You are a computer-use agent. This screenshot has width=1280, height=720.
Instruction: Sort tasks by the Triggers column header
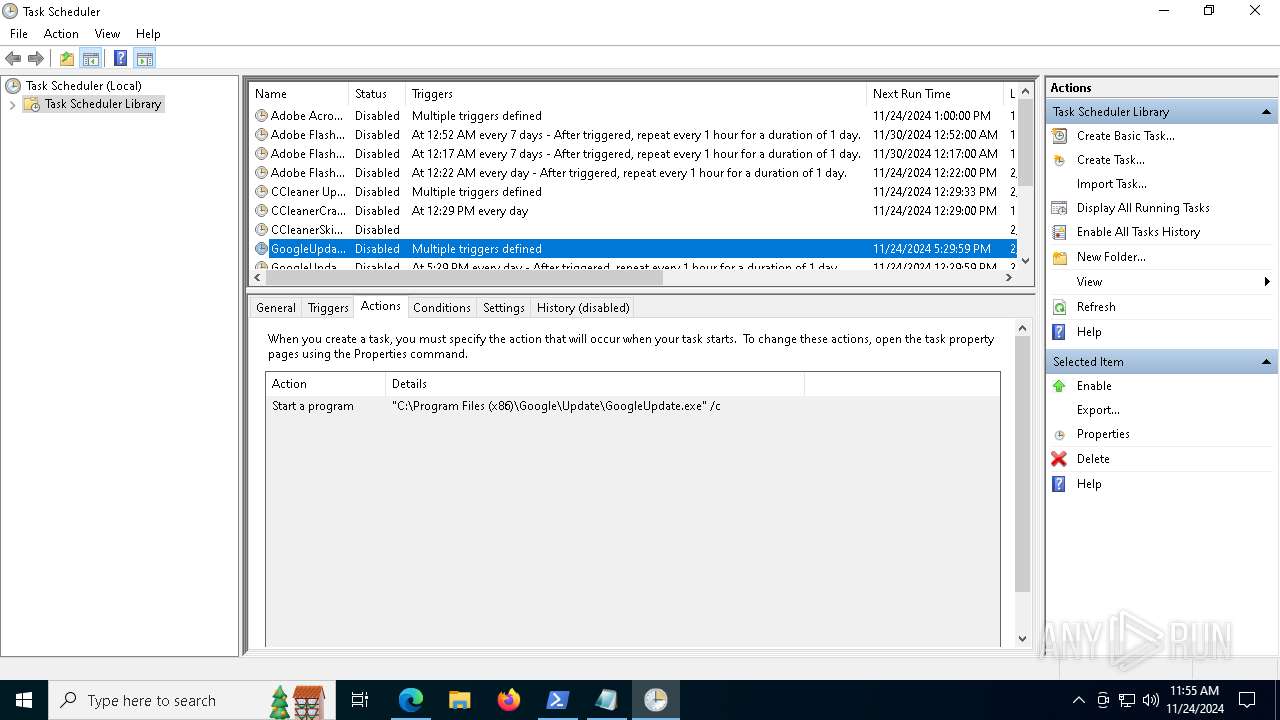tap(635, 94)
